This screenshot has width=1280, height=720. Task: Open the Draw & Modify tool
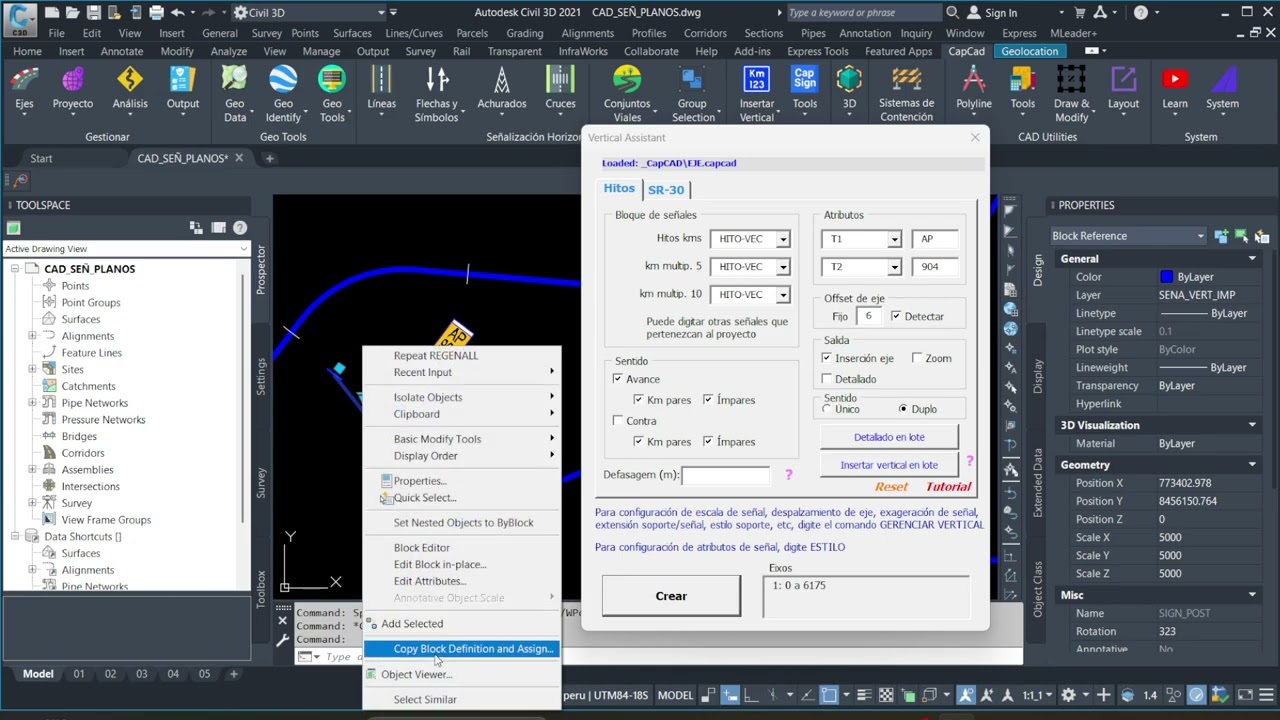click(x=1071, y=94)
